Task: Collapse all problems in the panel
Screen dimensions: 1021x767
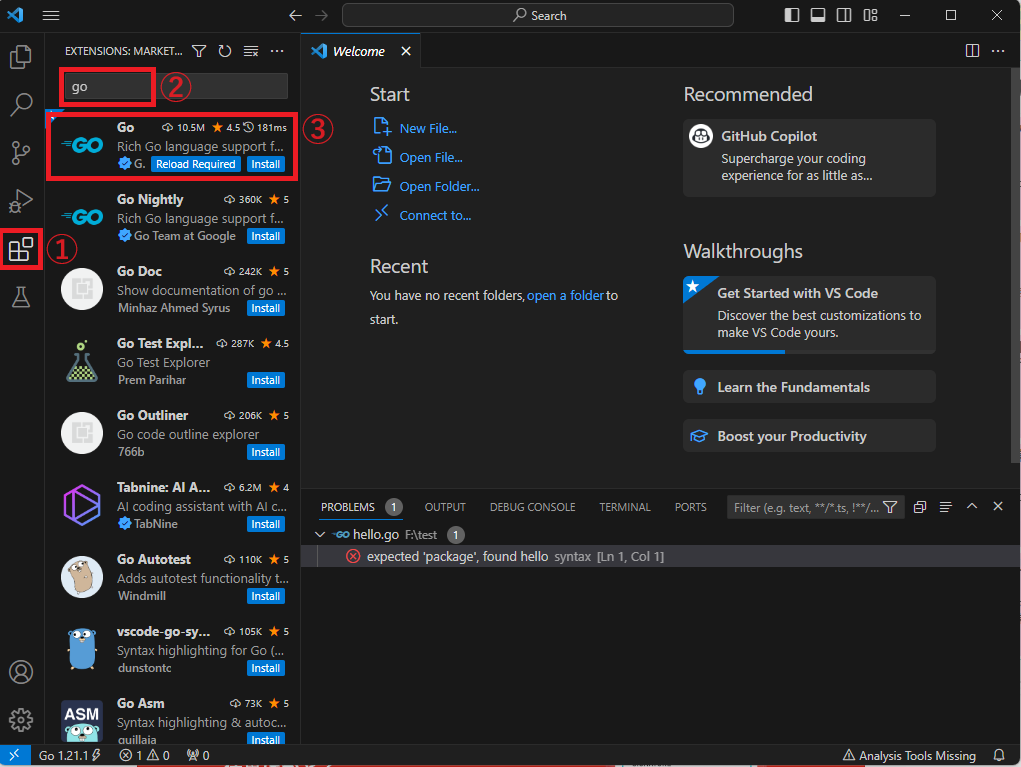Action: tap(920, 507)
